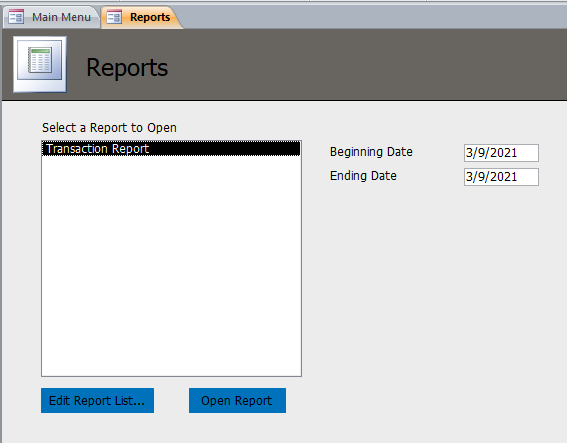
Task: Click the dark gray header banner
Action: (362, 64)
